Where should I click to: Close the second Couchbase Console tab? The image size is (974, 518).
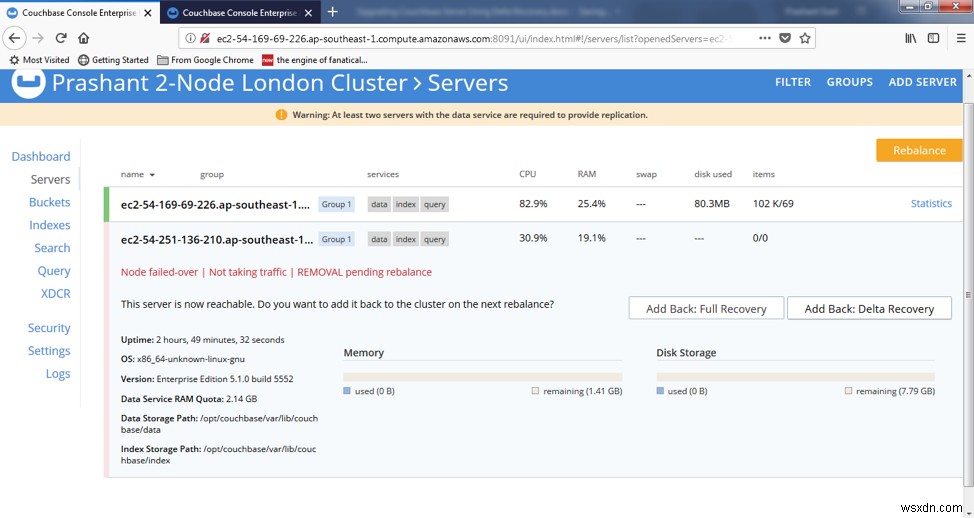point(307,12)
